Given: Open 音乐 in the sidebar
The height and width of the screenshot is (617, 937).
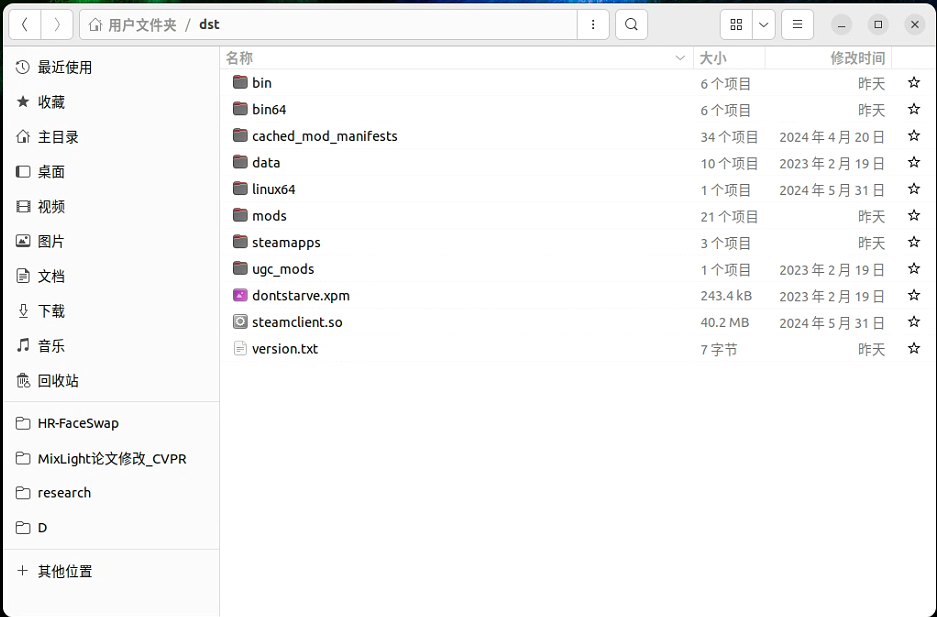Looking at the screenshot, I should click(111, 346).
